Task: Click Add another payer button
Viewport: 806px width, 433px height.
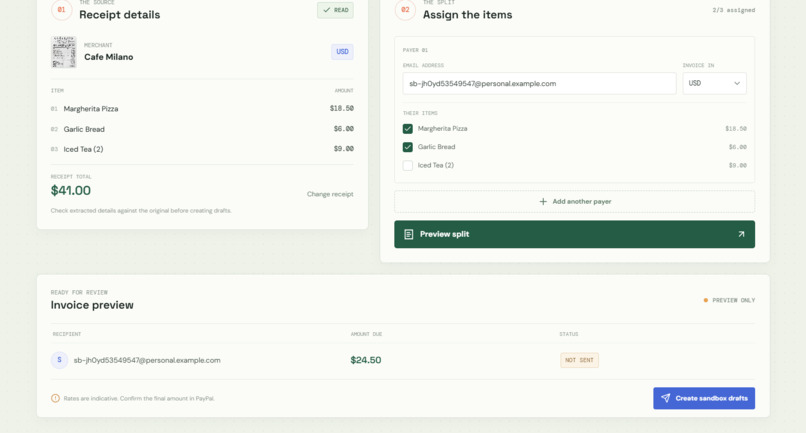Action: tap(575, 202)
